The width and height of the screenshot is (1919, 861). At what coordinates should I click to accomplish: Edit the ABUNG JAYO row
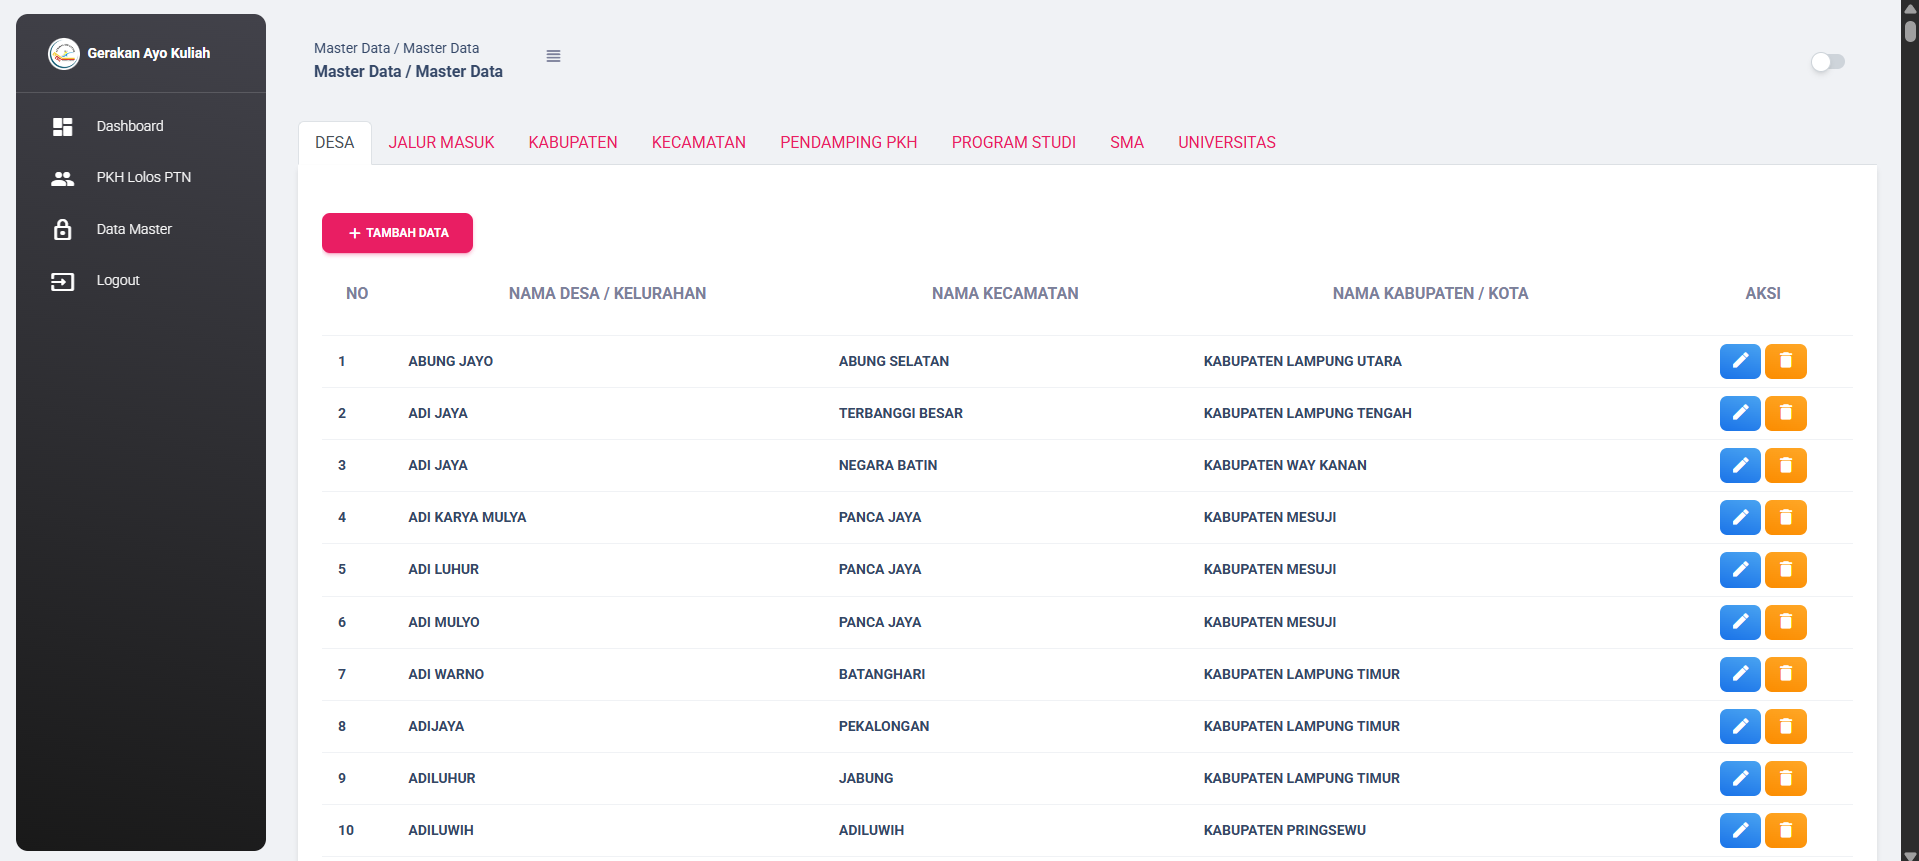click(1740, 361)
